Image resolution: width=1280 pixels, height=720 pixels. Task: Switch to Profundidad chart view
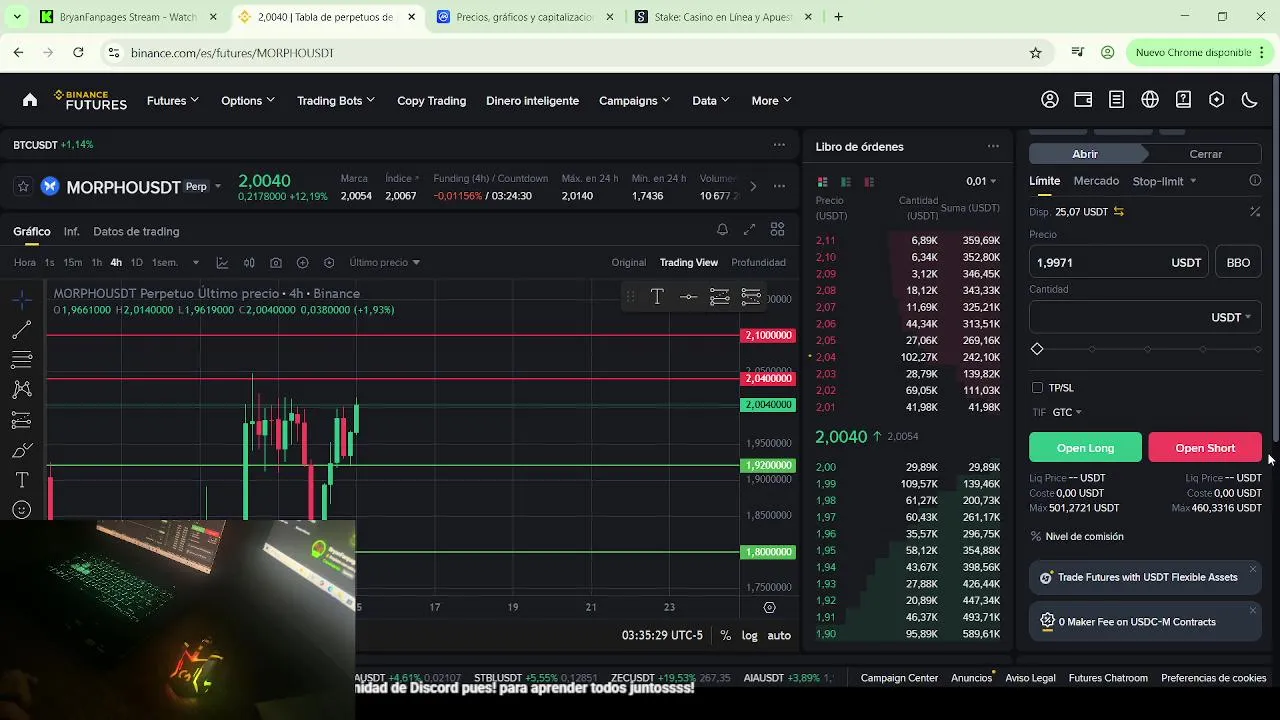pyautogui.click(x=758, y=262)
